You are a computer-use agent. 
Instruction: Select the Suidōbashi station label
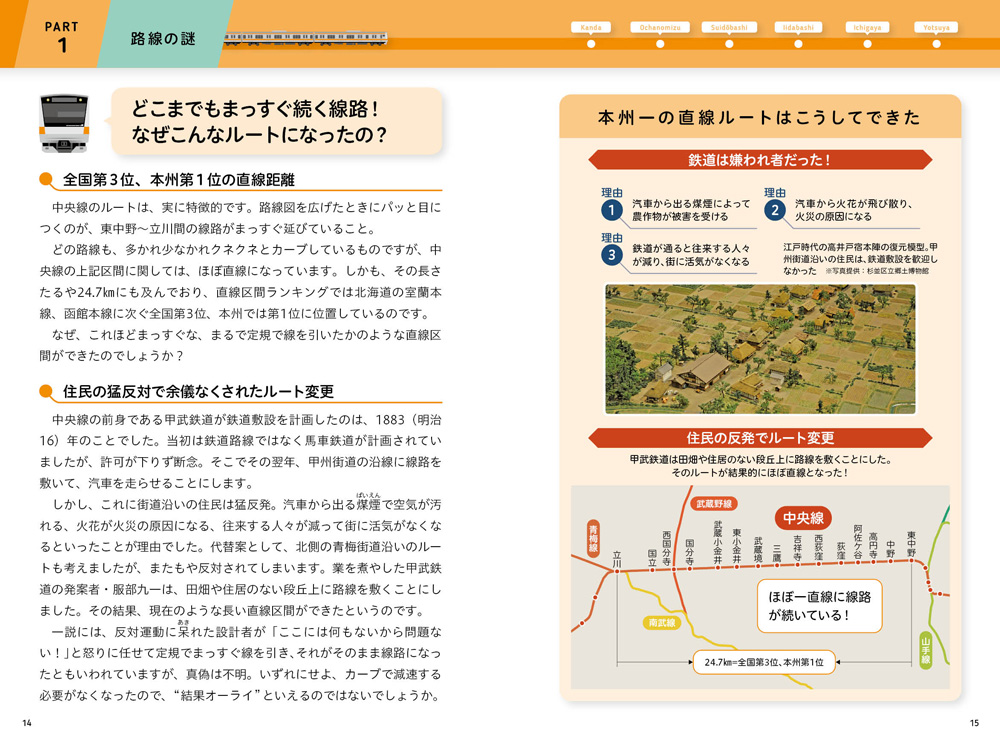click(x=729, y=27)
